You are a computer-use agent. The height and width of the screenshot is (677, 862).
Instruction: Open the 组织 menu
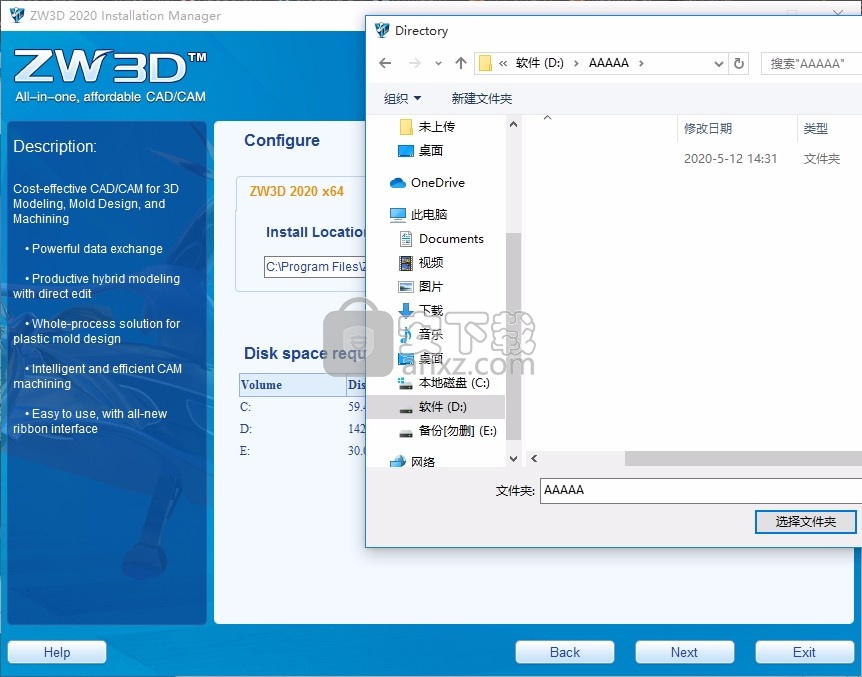[402, 98]
